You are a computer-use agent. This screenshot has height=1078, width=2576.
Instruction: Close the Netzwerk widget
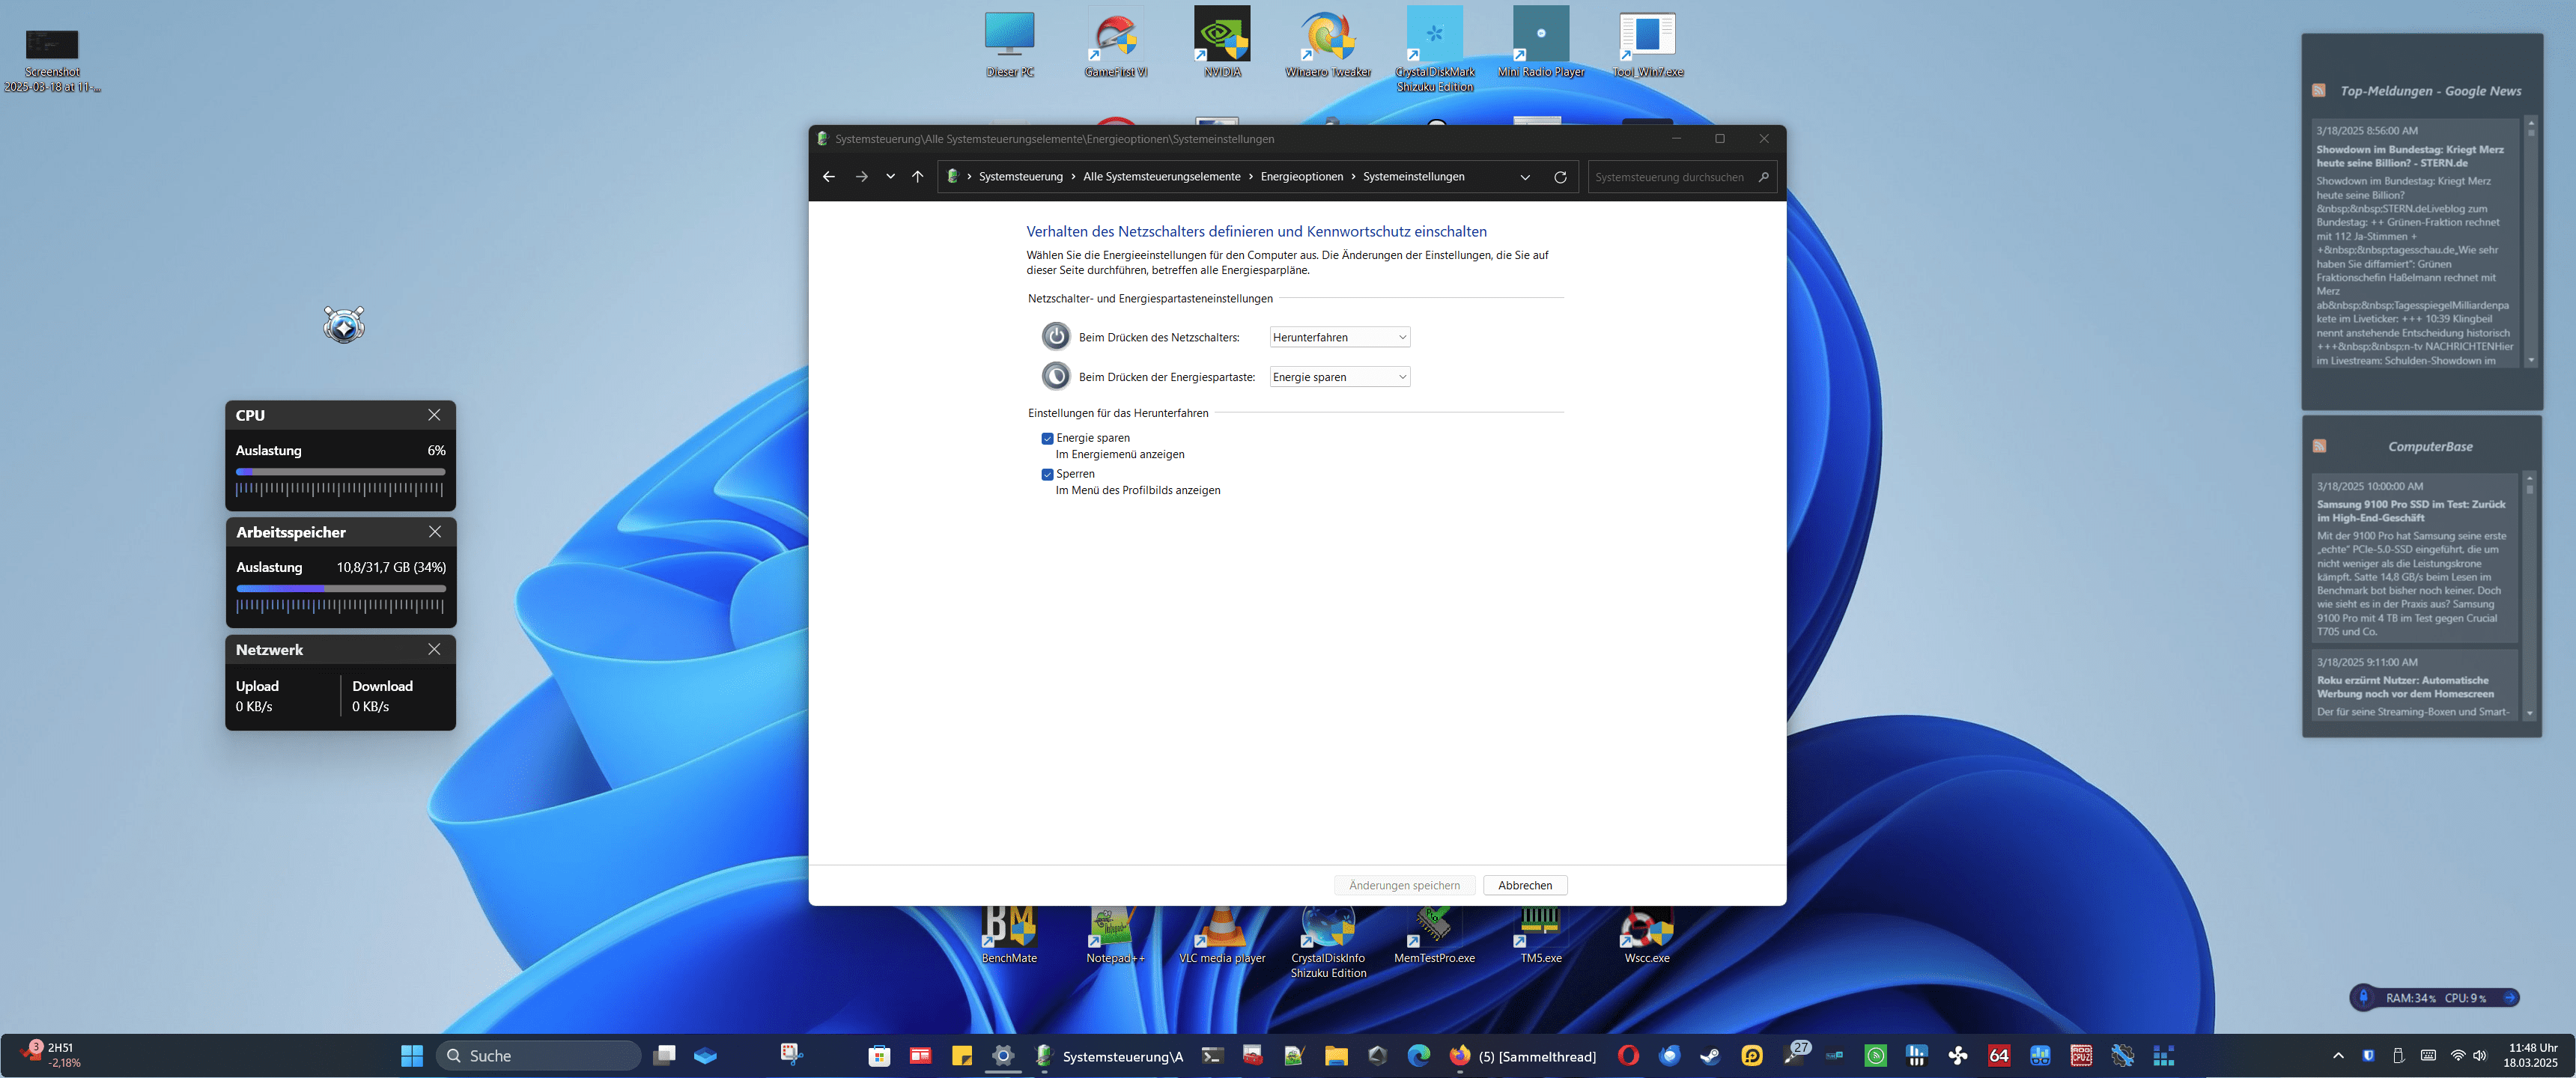coord(434,649)
